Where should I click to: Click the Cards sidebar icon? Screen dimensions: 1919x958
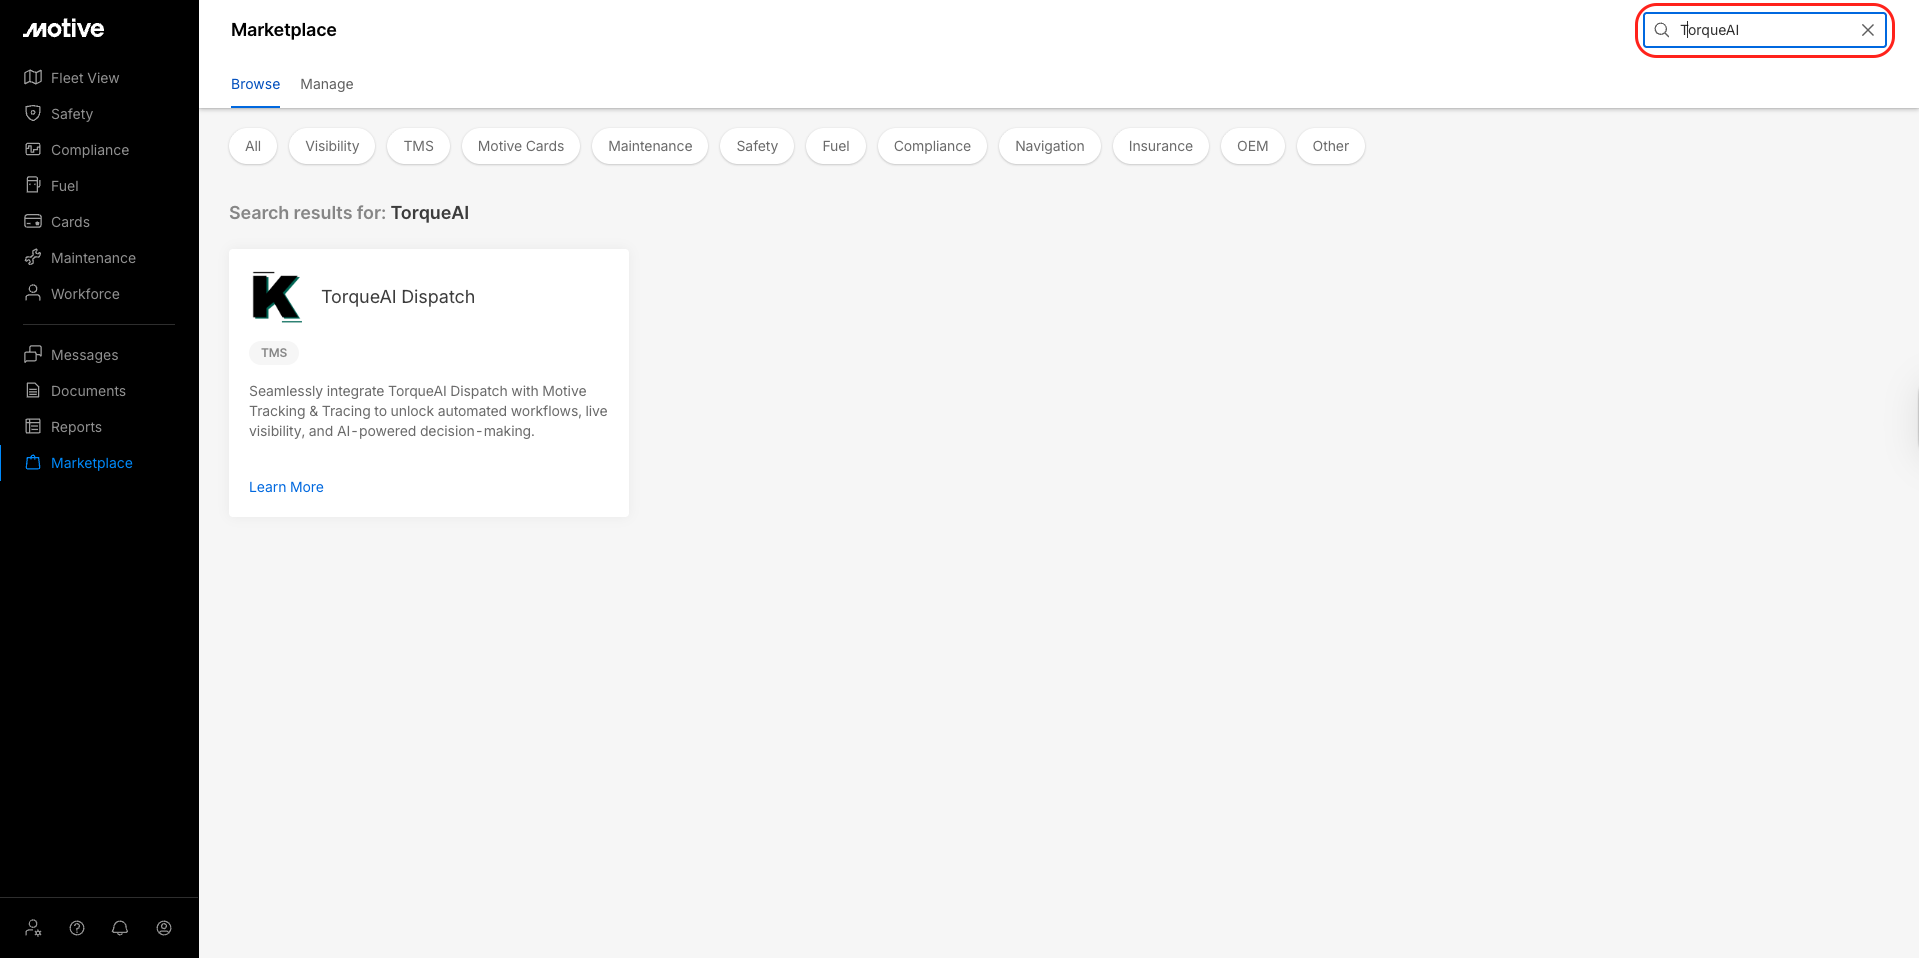point(33,221)
